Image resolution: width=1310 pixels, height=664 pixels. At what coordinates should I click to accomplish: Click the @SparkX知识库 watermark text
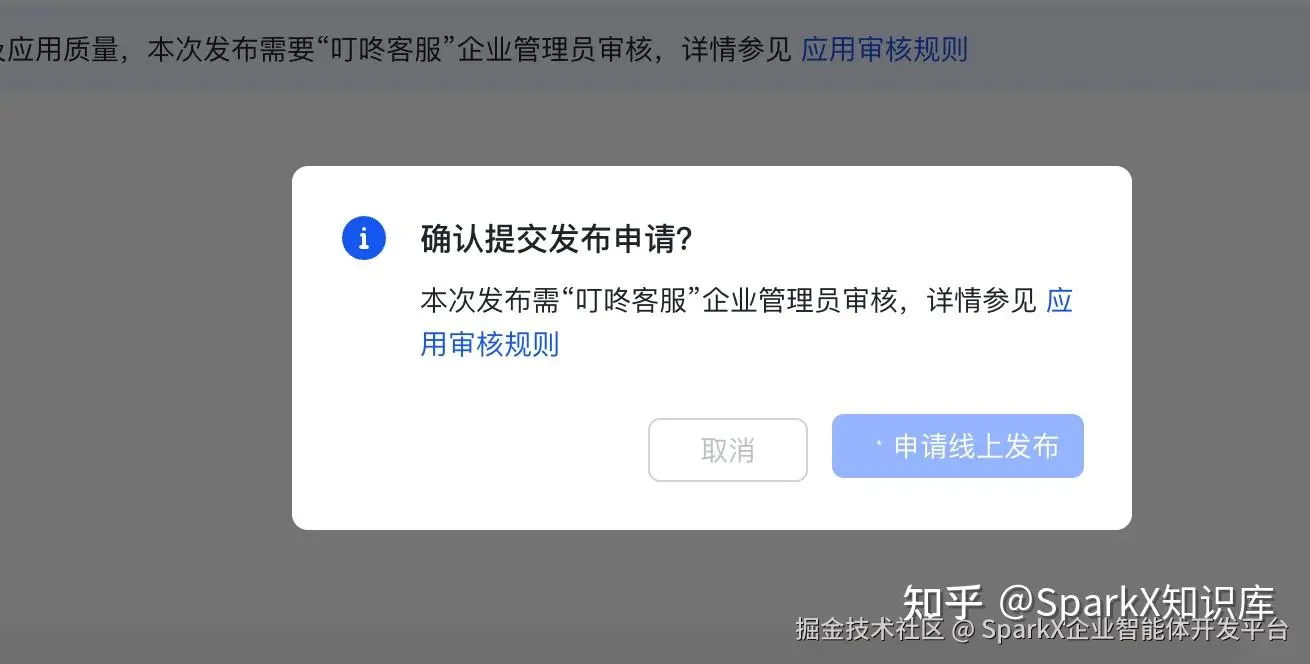point(1137,604)
